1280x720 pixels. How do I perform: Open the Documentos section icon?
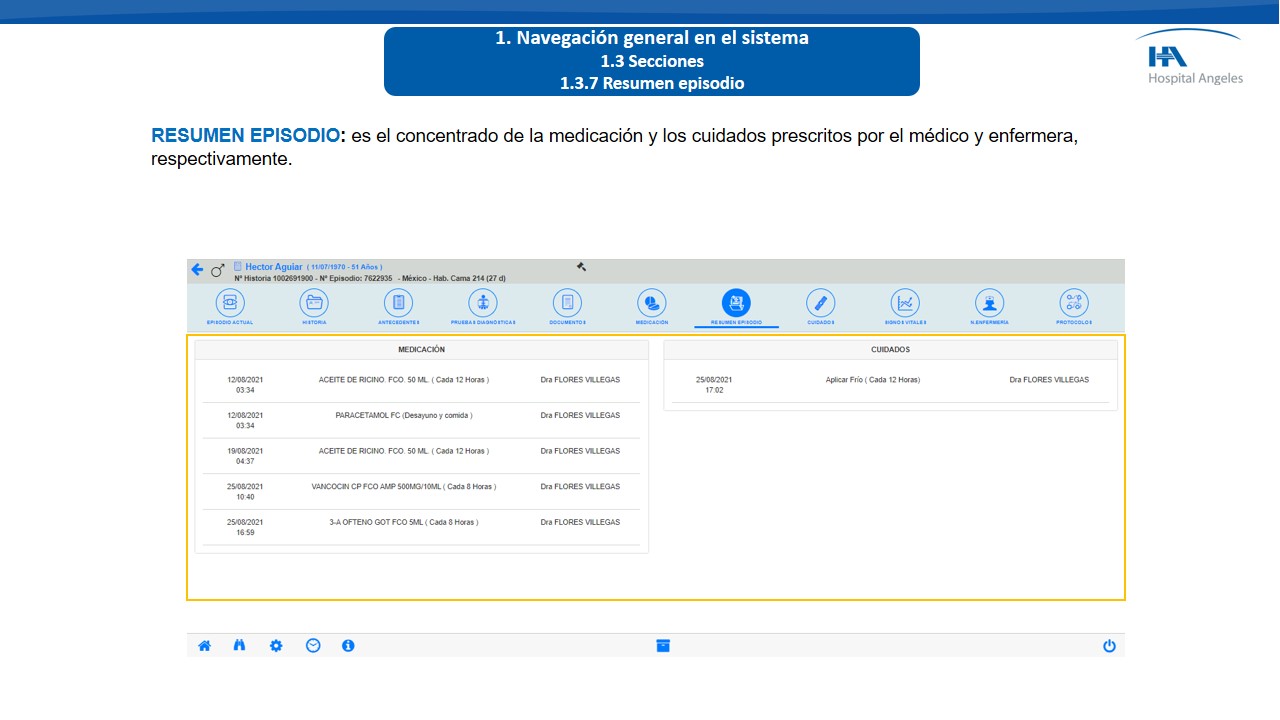(567, 303)
